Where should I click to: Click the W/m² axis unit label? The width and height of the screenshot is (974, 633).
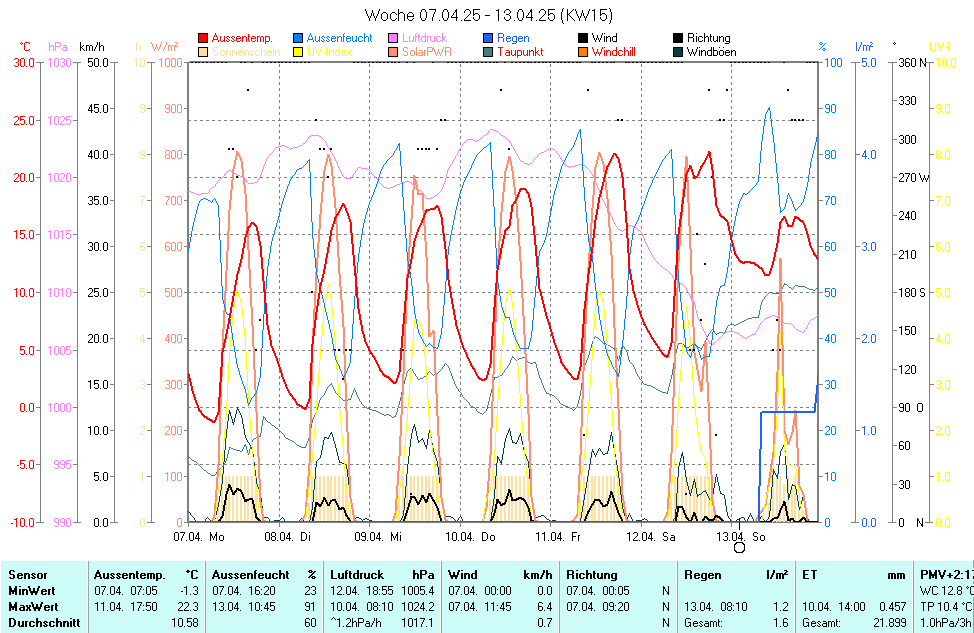click(x=165, y=46)
